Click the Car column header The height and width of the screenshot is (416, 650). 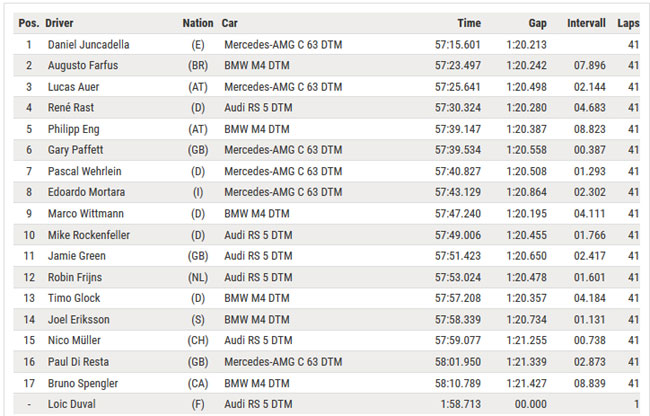[x=230, y=23]
